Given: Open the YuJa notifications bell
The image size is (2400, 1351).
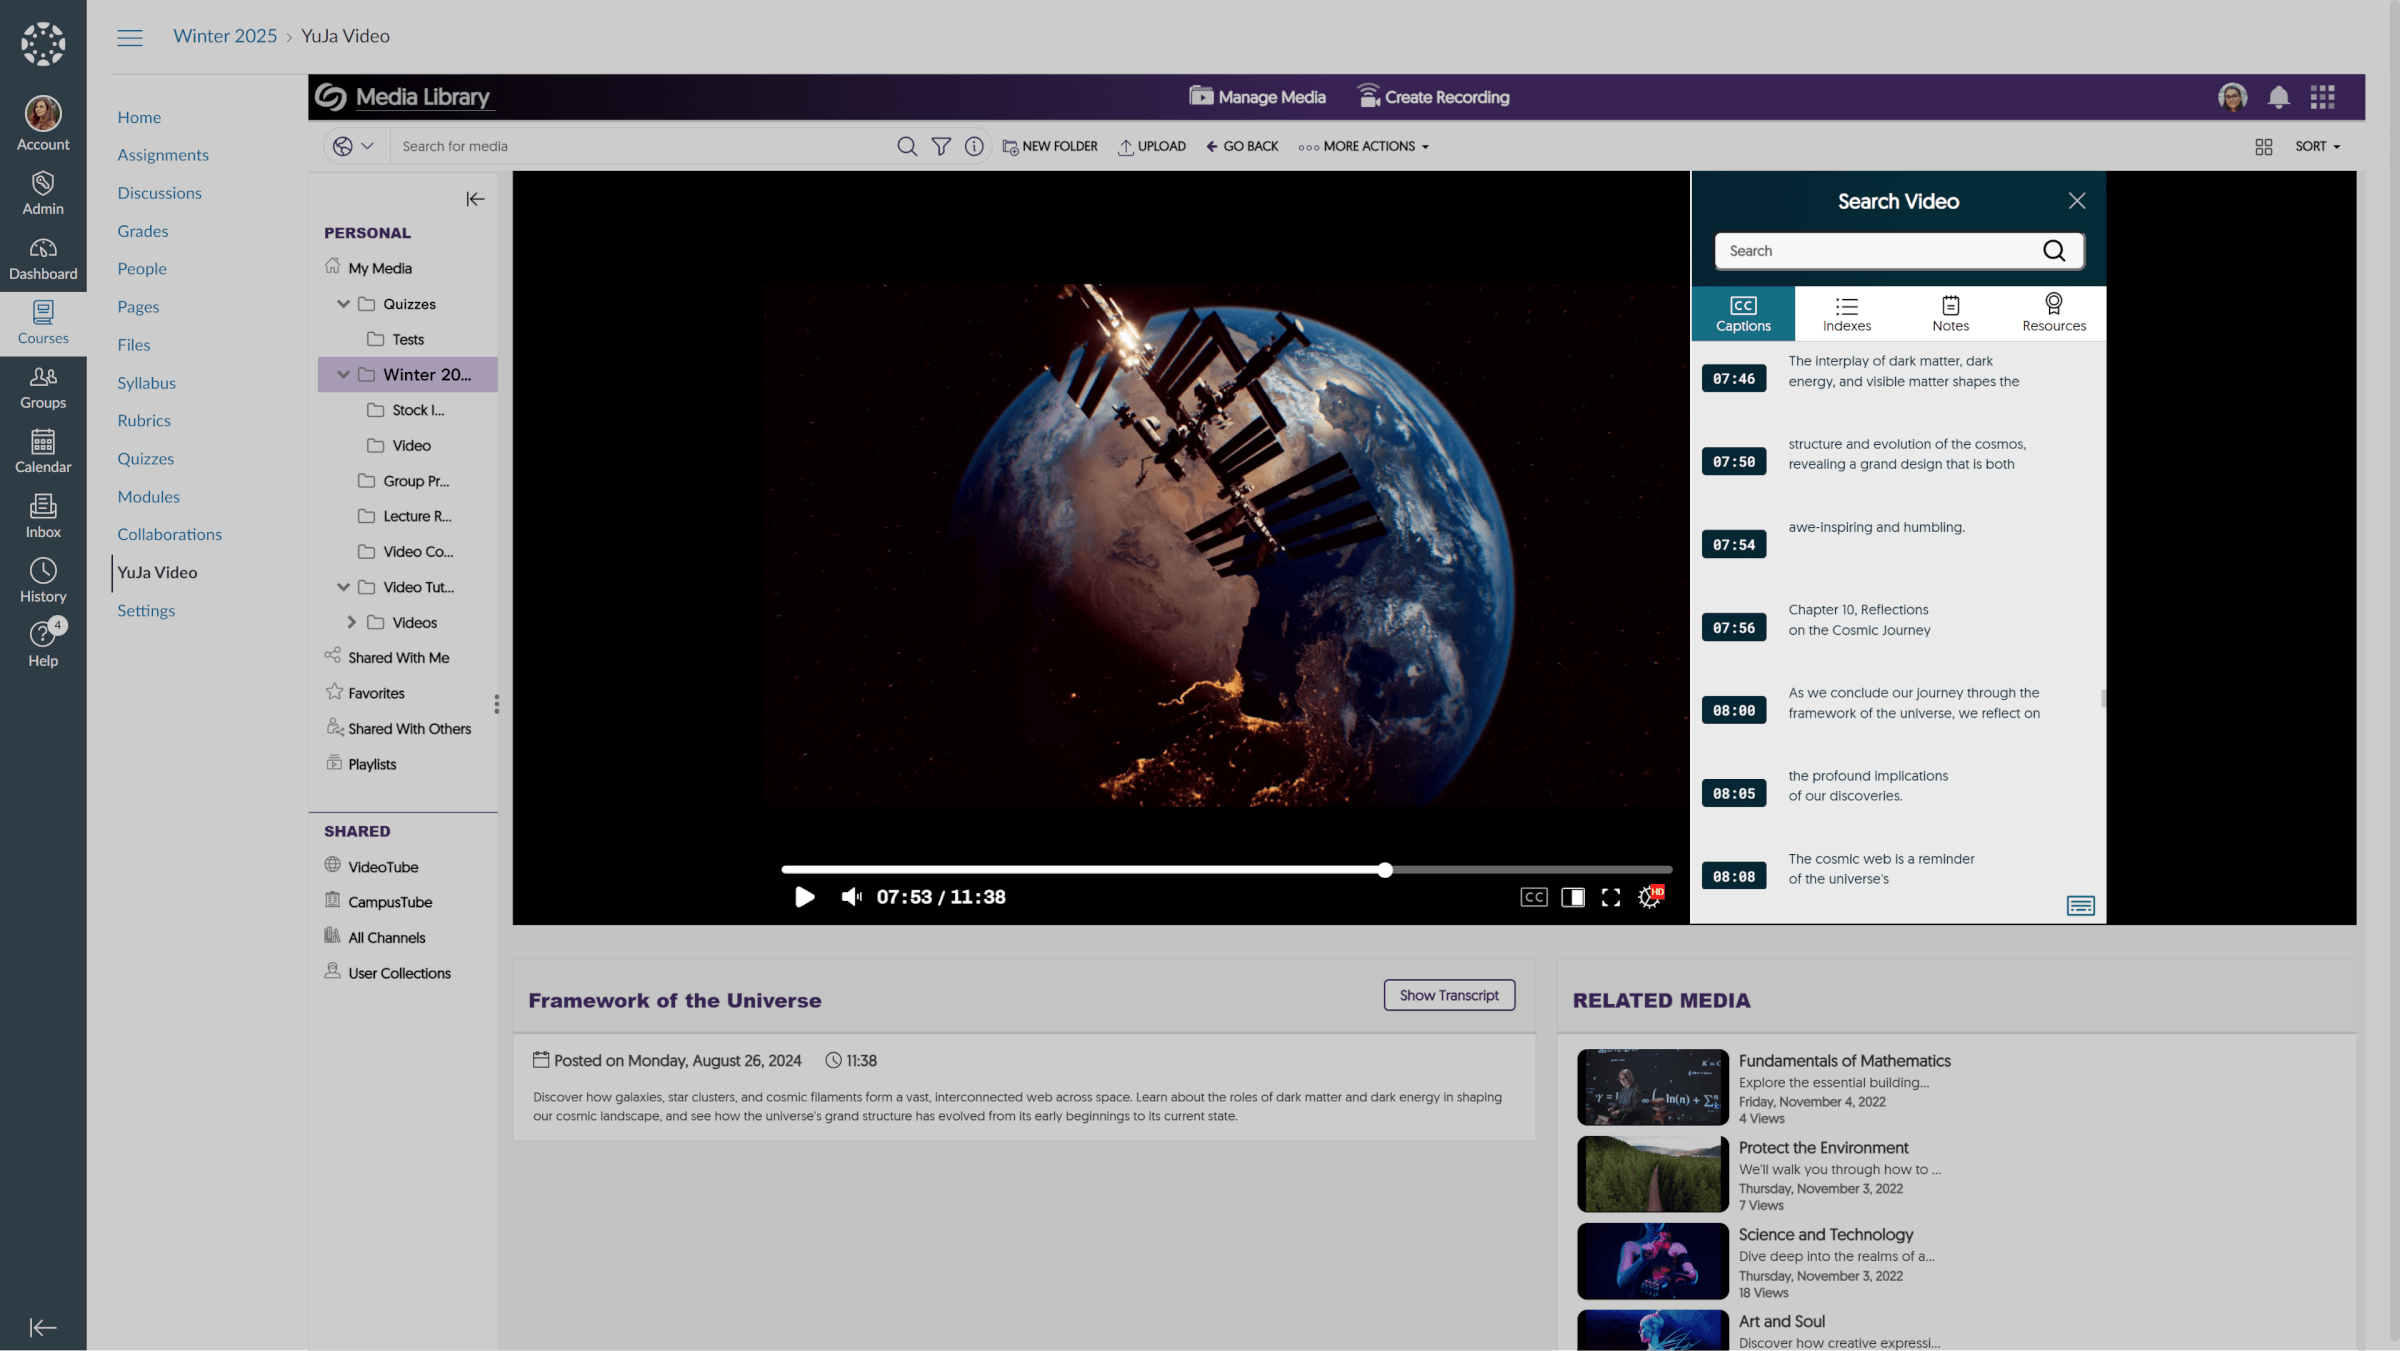Looking at the screenshot, I should (x=2278, y=97).
